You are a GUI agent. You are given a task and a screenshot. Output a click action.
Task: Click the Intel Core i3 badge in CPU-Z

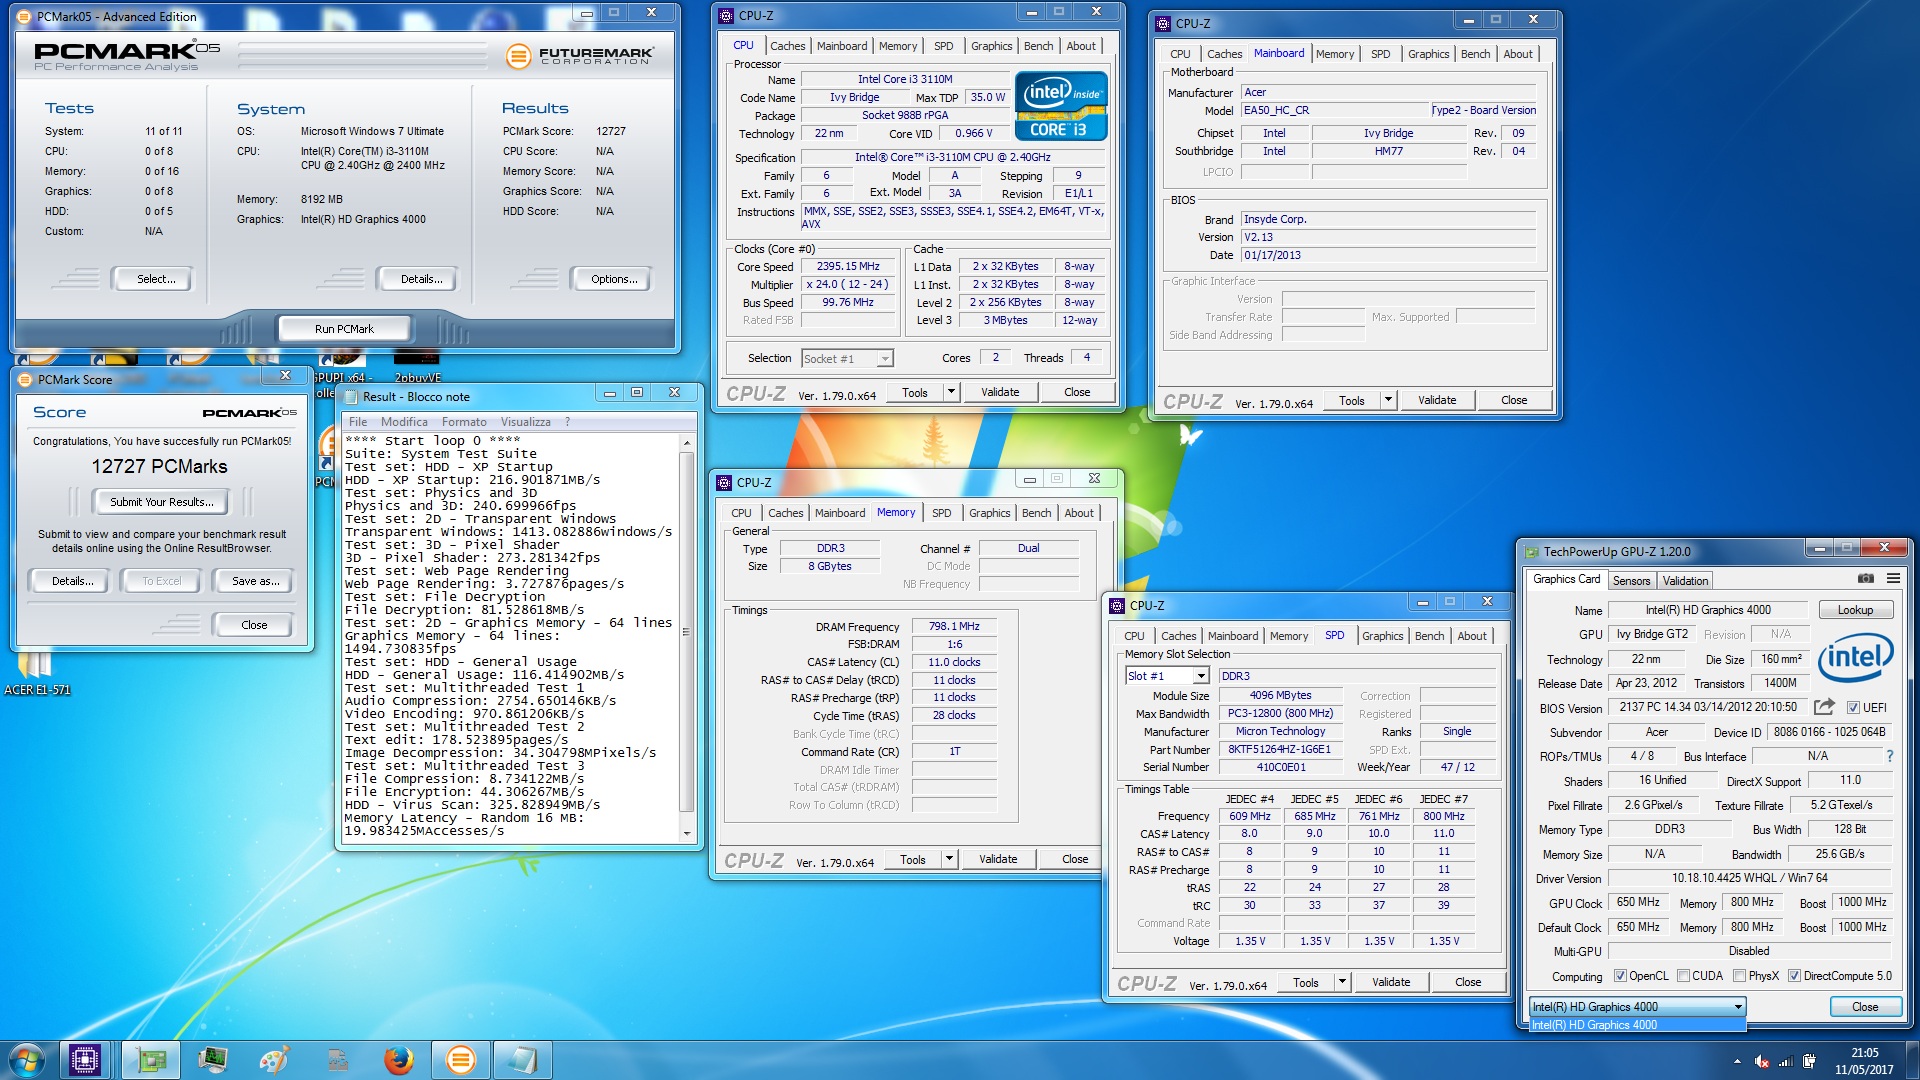tap(1061, 105)
